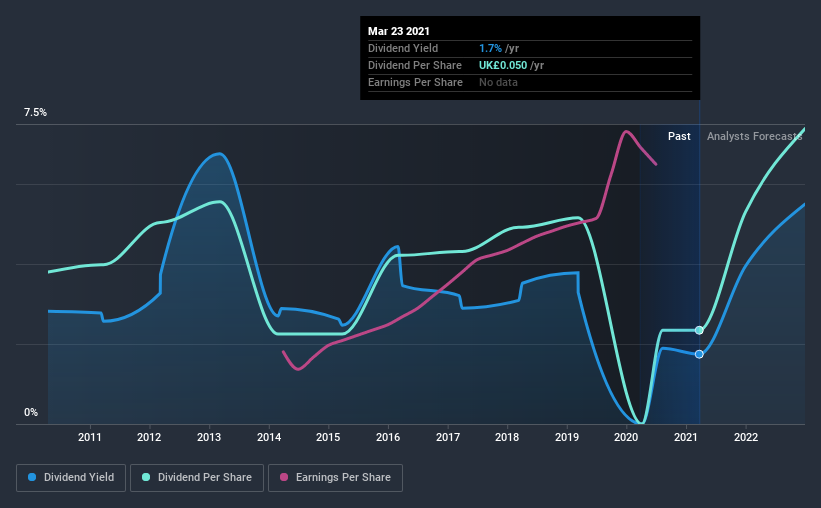This screenshot has width=821, height=508.
Task: Click the 2016 x-axis label
Action: (388, 437)
